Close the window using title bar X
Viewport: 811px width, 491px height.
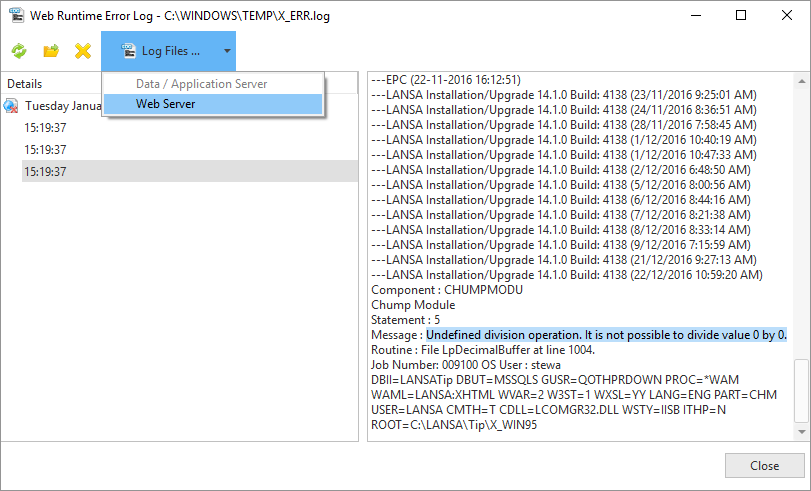pos(786,16)
